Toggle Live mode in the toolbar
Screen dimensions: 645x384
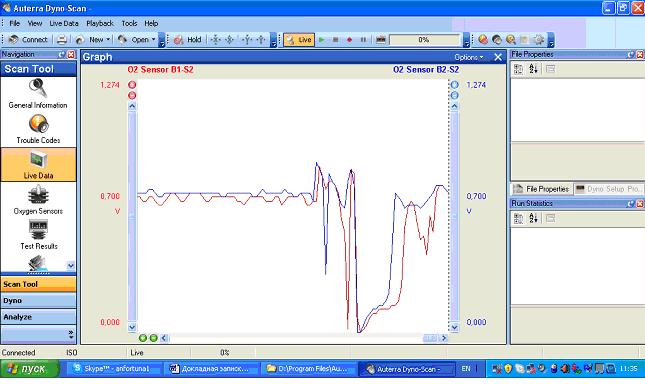click(299, 40)
